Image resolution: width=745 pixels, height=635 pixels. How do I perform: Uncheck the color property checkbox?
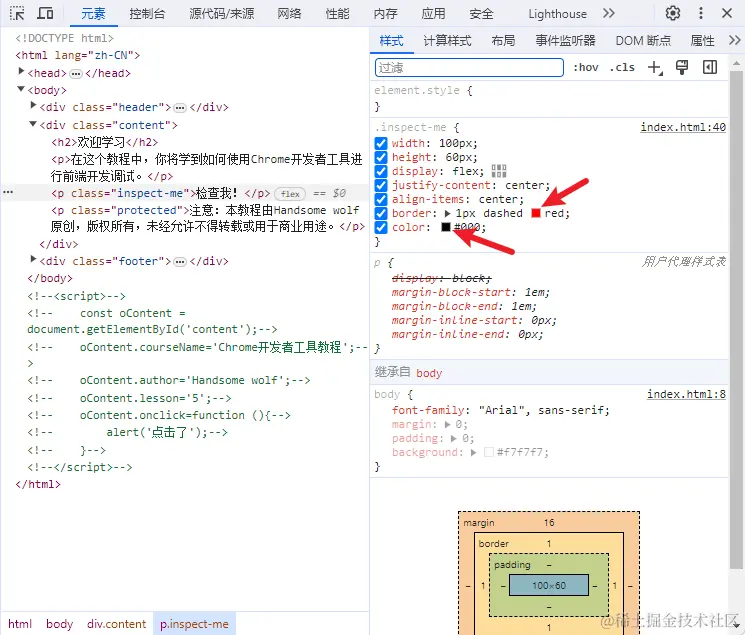[381, 227]
